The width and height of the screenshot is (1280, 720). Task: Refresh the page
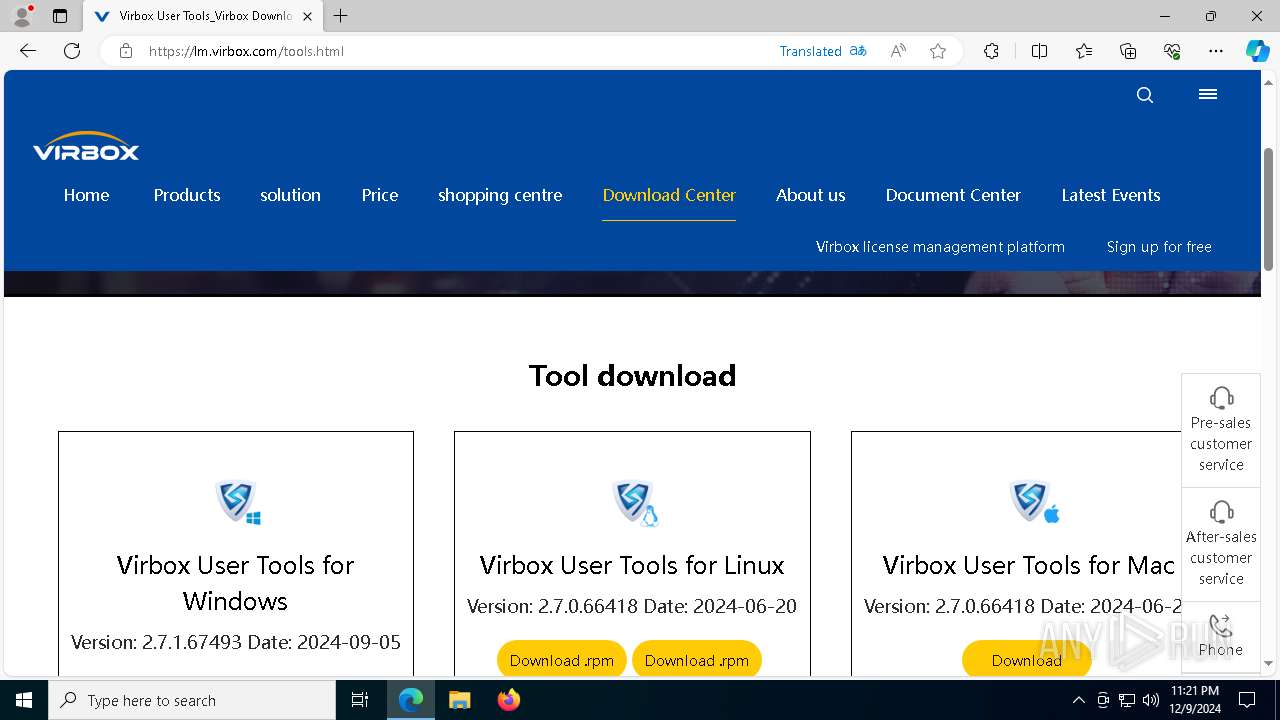click(72, 51)
